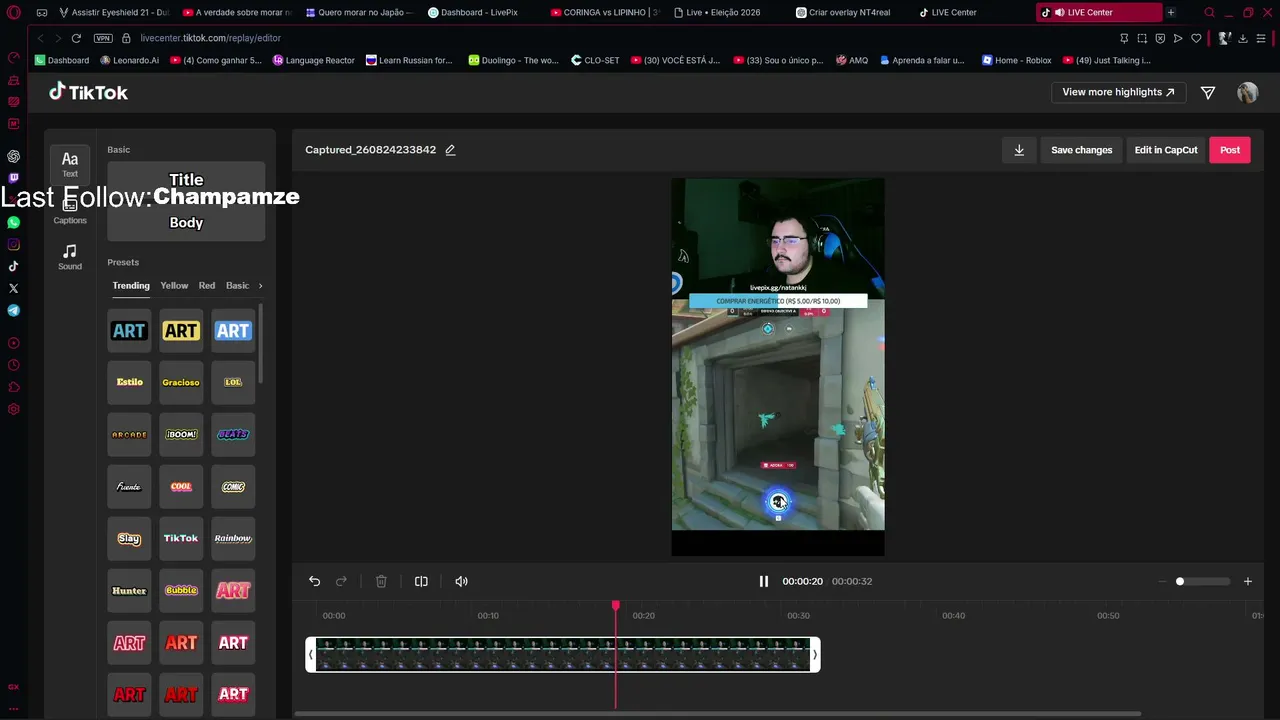Open View more highlights link
Image resolution: width=1280 pixels, height=720 pixels.
[x=1118, y=92]
